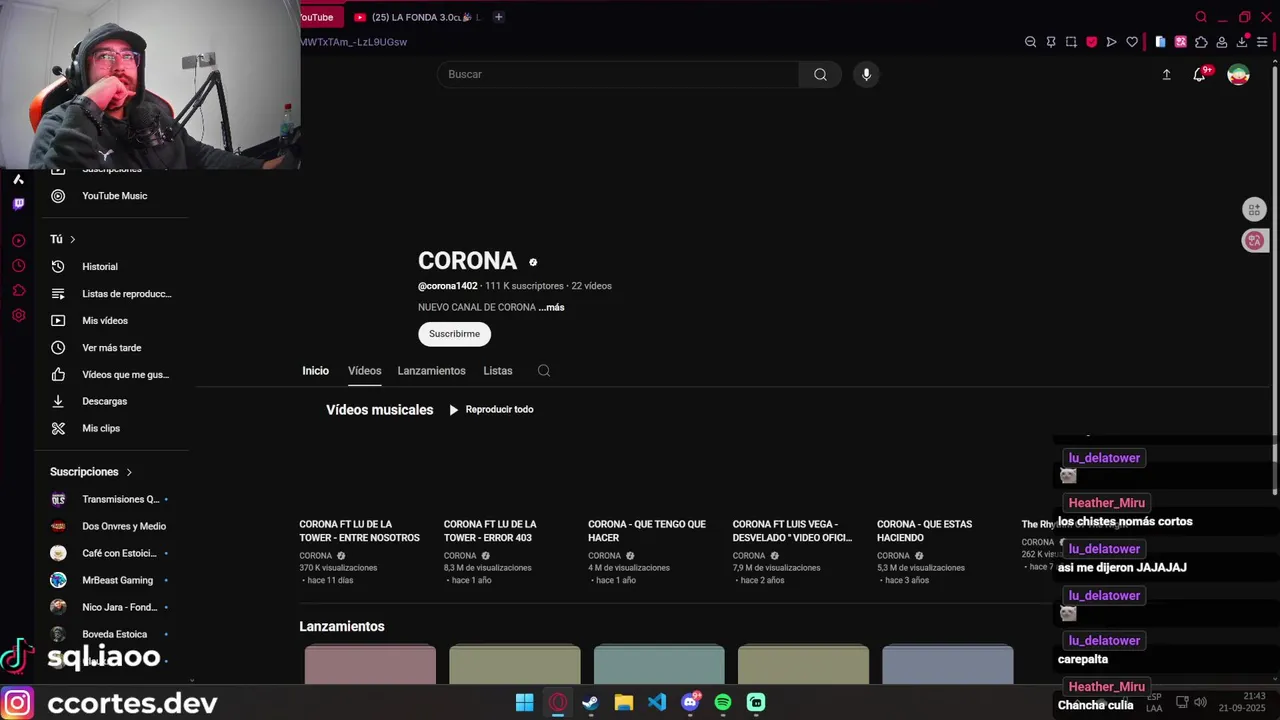Open Ver más tarde in sidebar
The width and height of the screenshot is (1280, 720).
pos(112,348)
